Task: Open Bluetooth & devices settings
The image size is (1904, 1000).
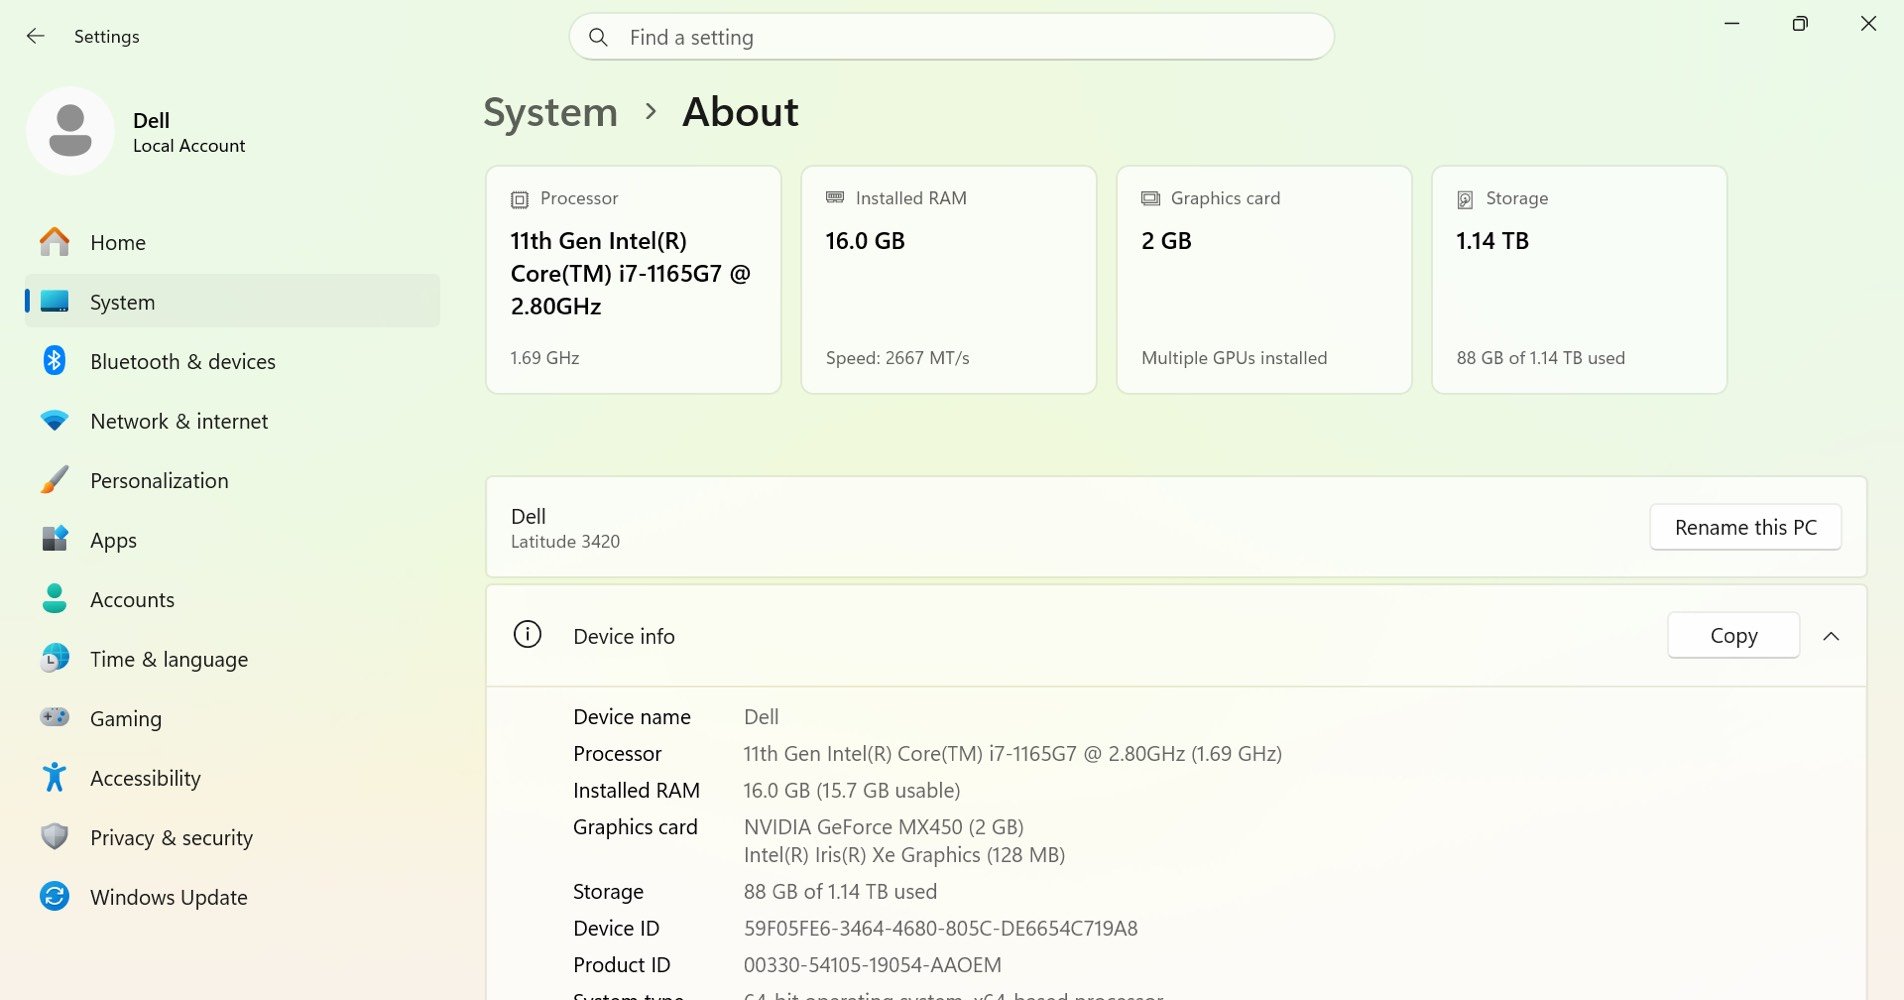Action: pyautogui.click(x=232, y=361)
